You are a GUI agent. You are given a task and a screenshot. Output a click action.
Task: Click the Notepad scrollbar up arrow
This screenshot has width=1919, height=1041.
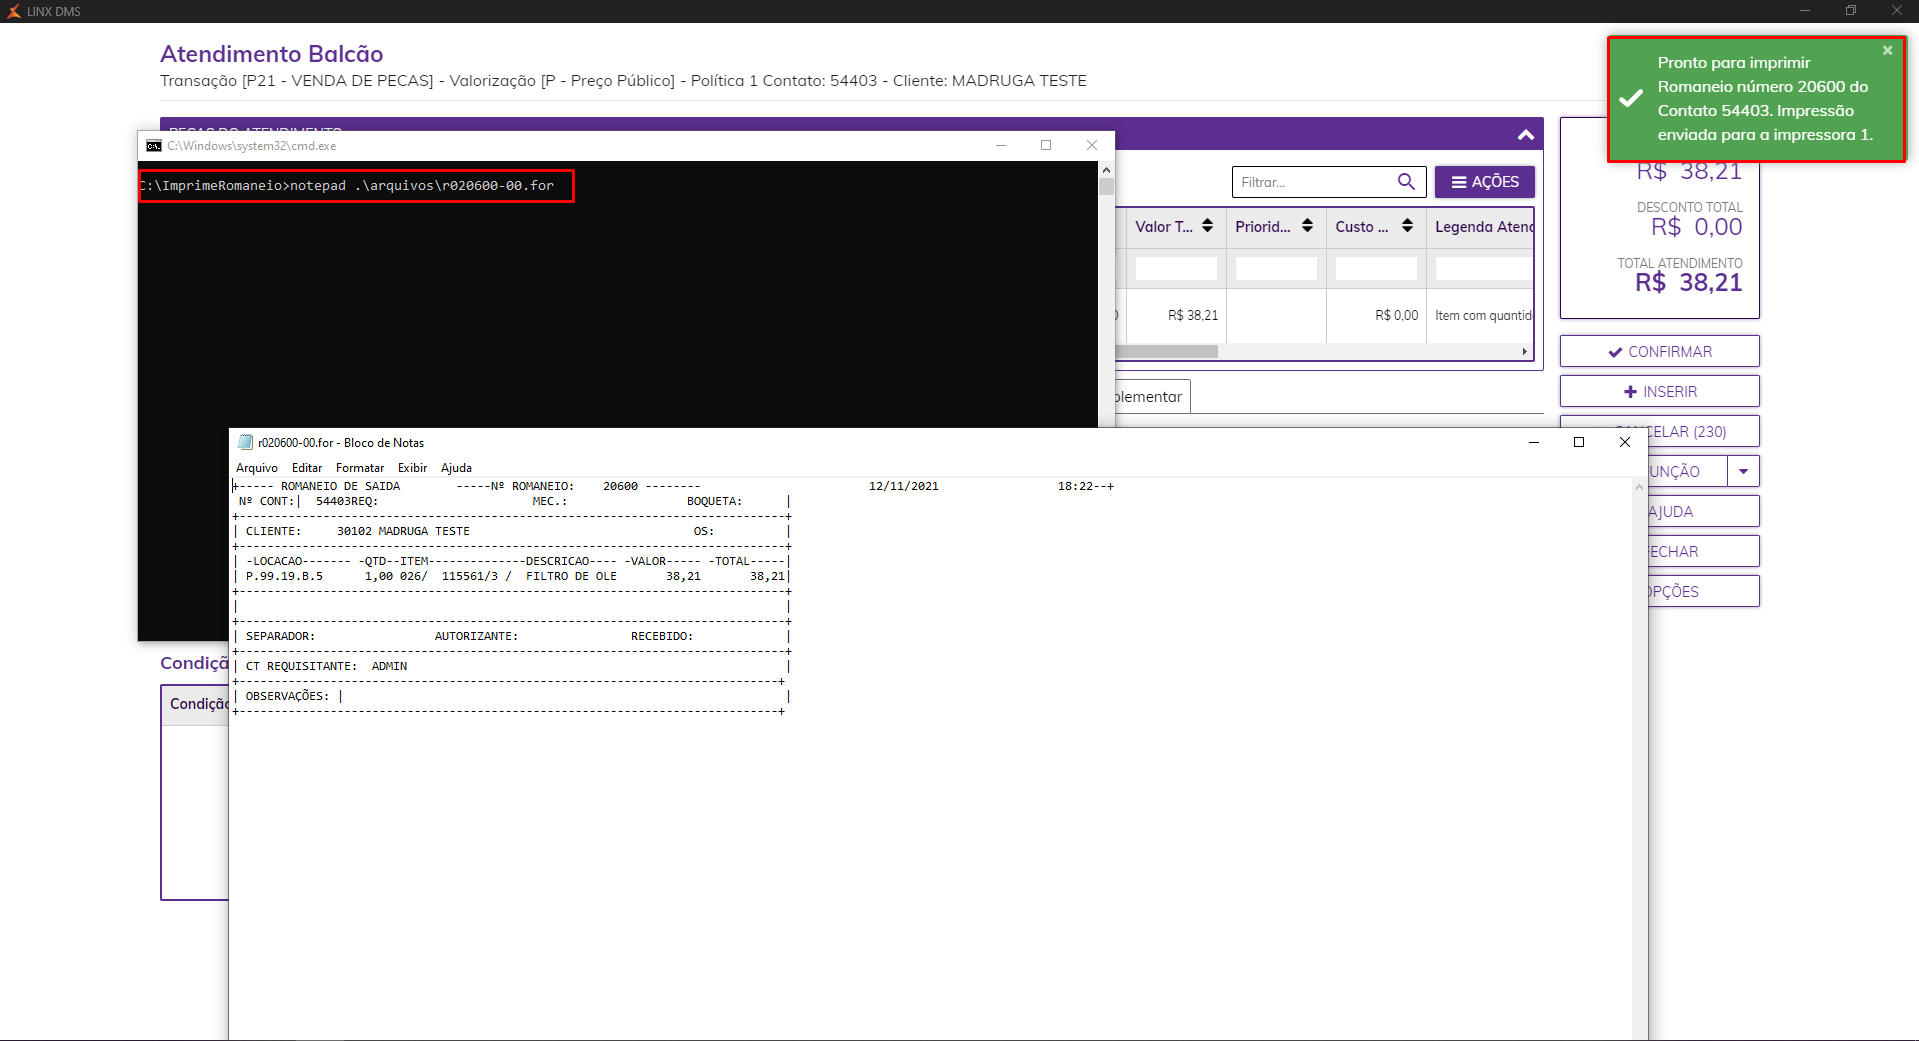point(1639,487)
